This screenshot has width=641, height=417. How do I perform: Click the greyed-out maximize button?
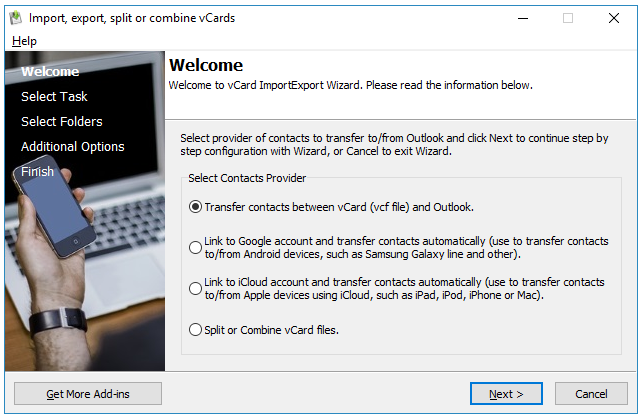coord(567,18)
